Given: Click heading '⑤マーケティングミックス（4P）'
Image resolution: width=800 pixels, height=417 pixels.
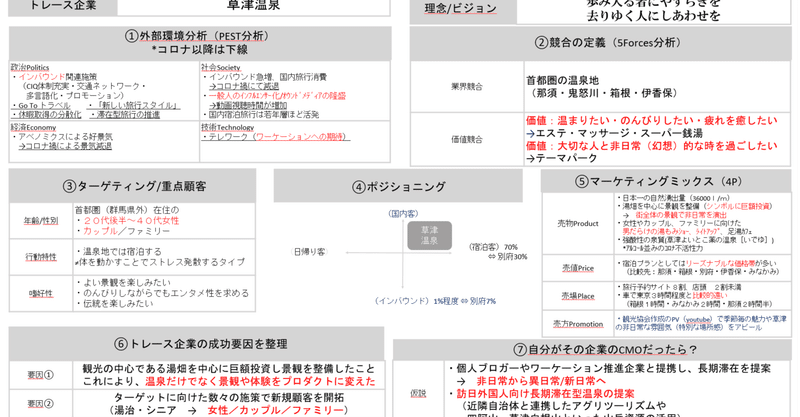Looking at the screenshot, I should pos(659,182).
